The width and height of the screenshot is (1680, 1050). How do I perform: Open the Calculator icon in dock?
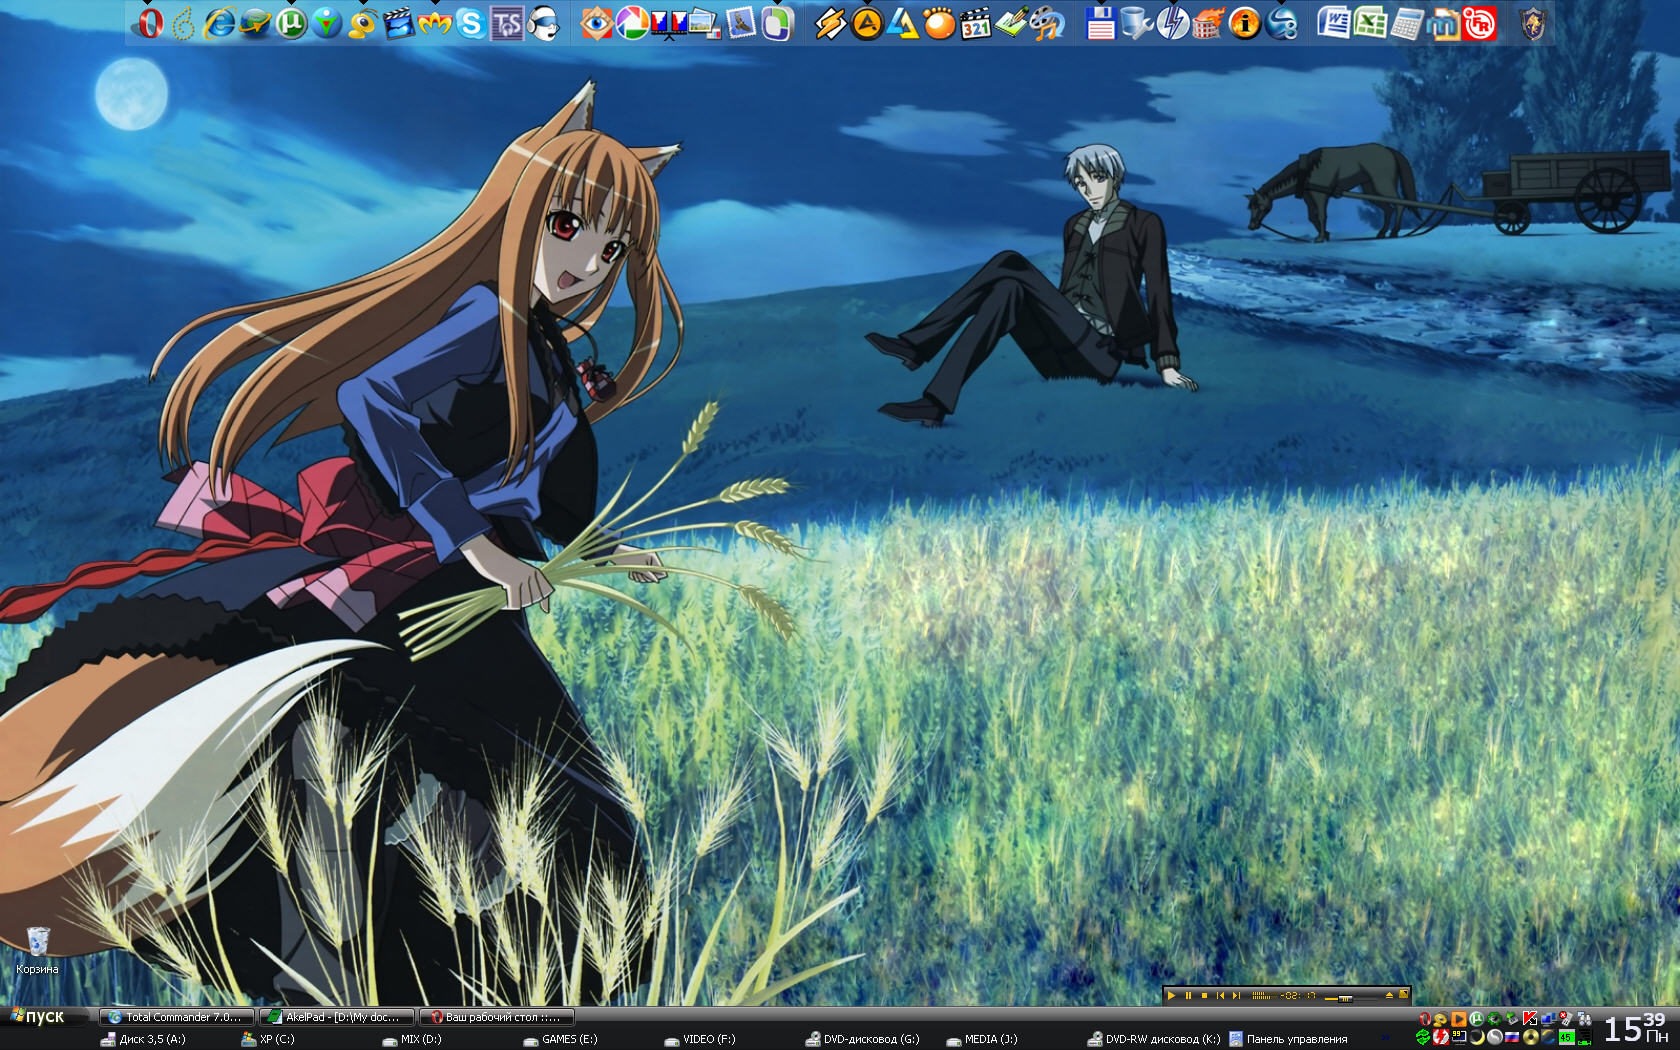pyautogui.click(x=1406, y=22)
